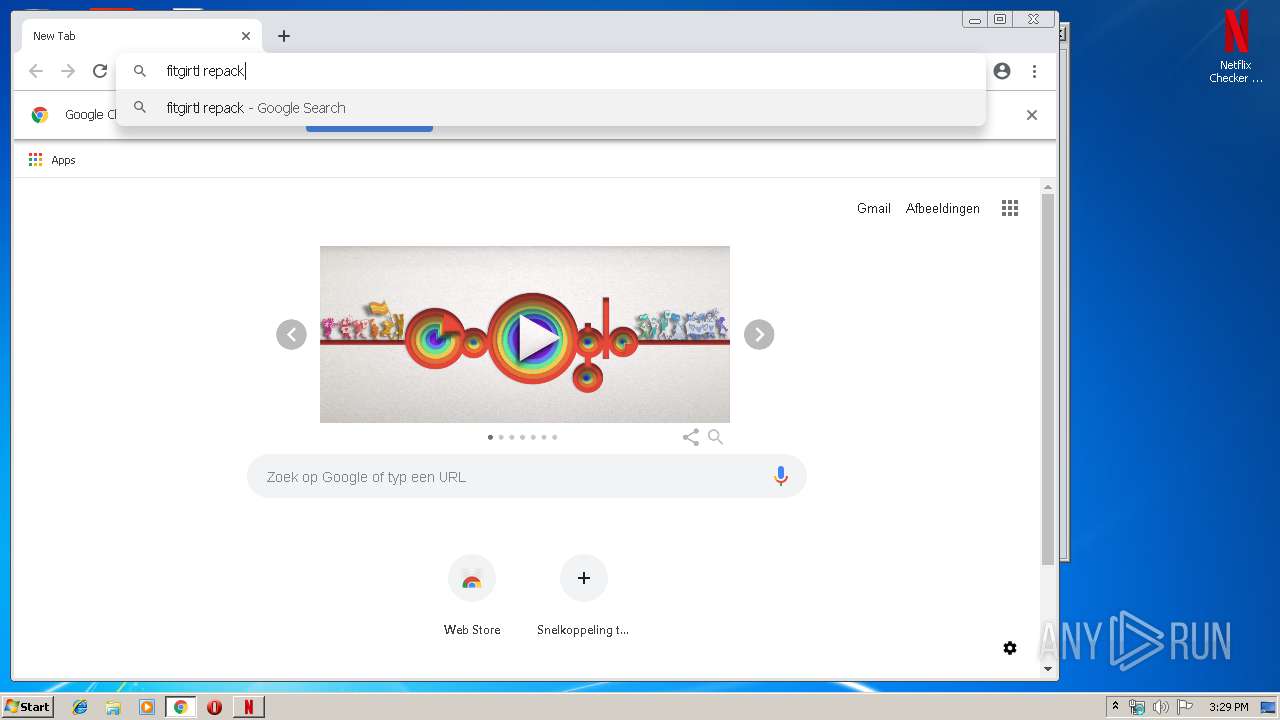The height and width of the screenshot is (720, 1280).
Task: Open the Windows Start menu
Action: coord(28,707)
